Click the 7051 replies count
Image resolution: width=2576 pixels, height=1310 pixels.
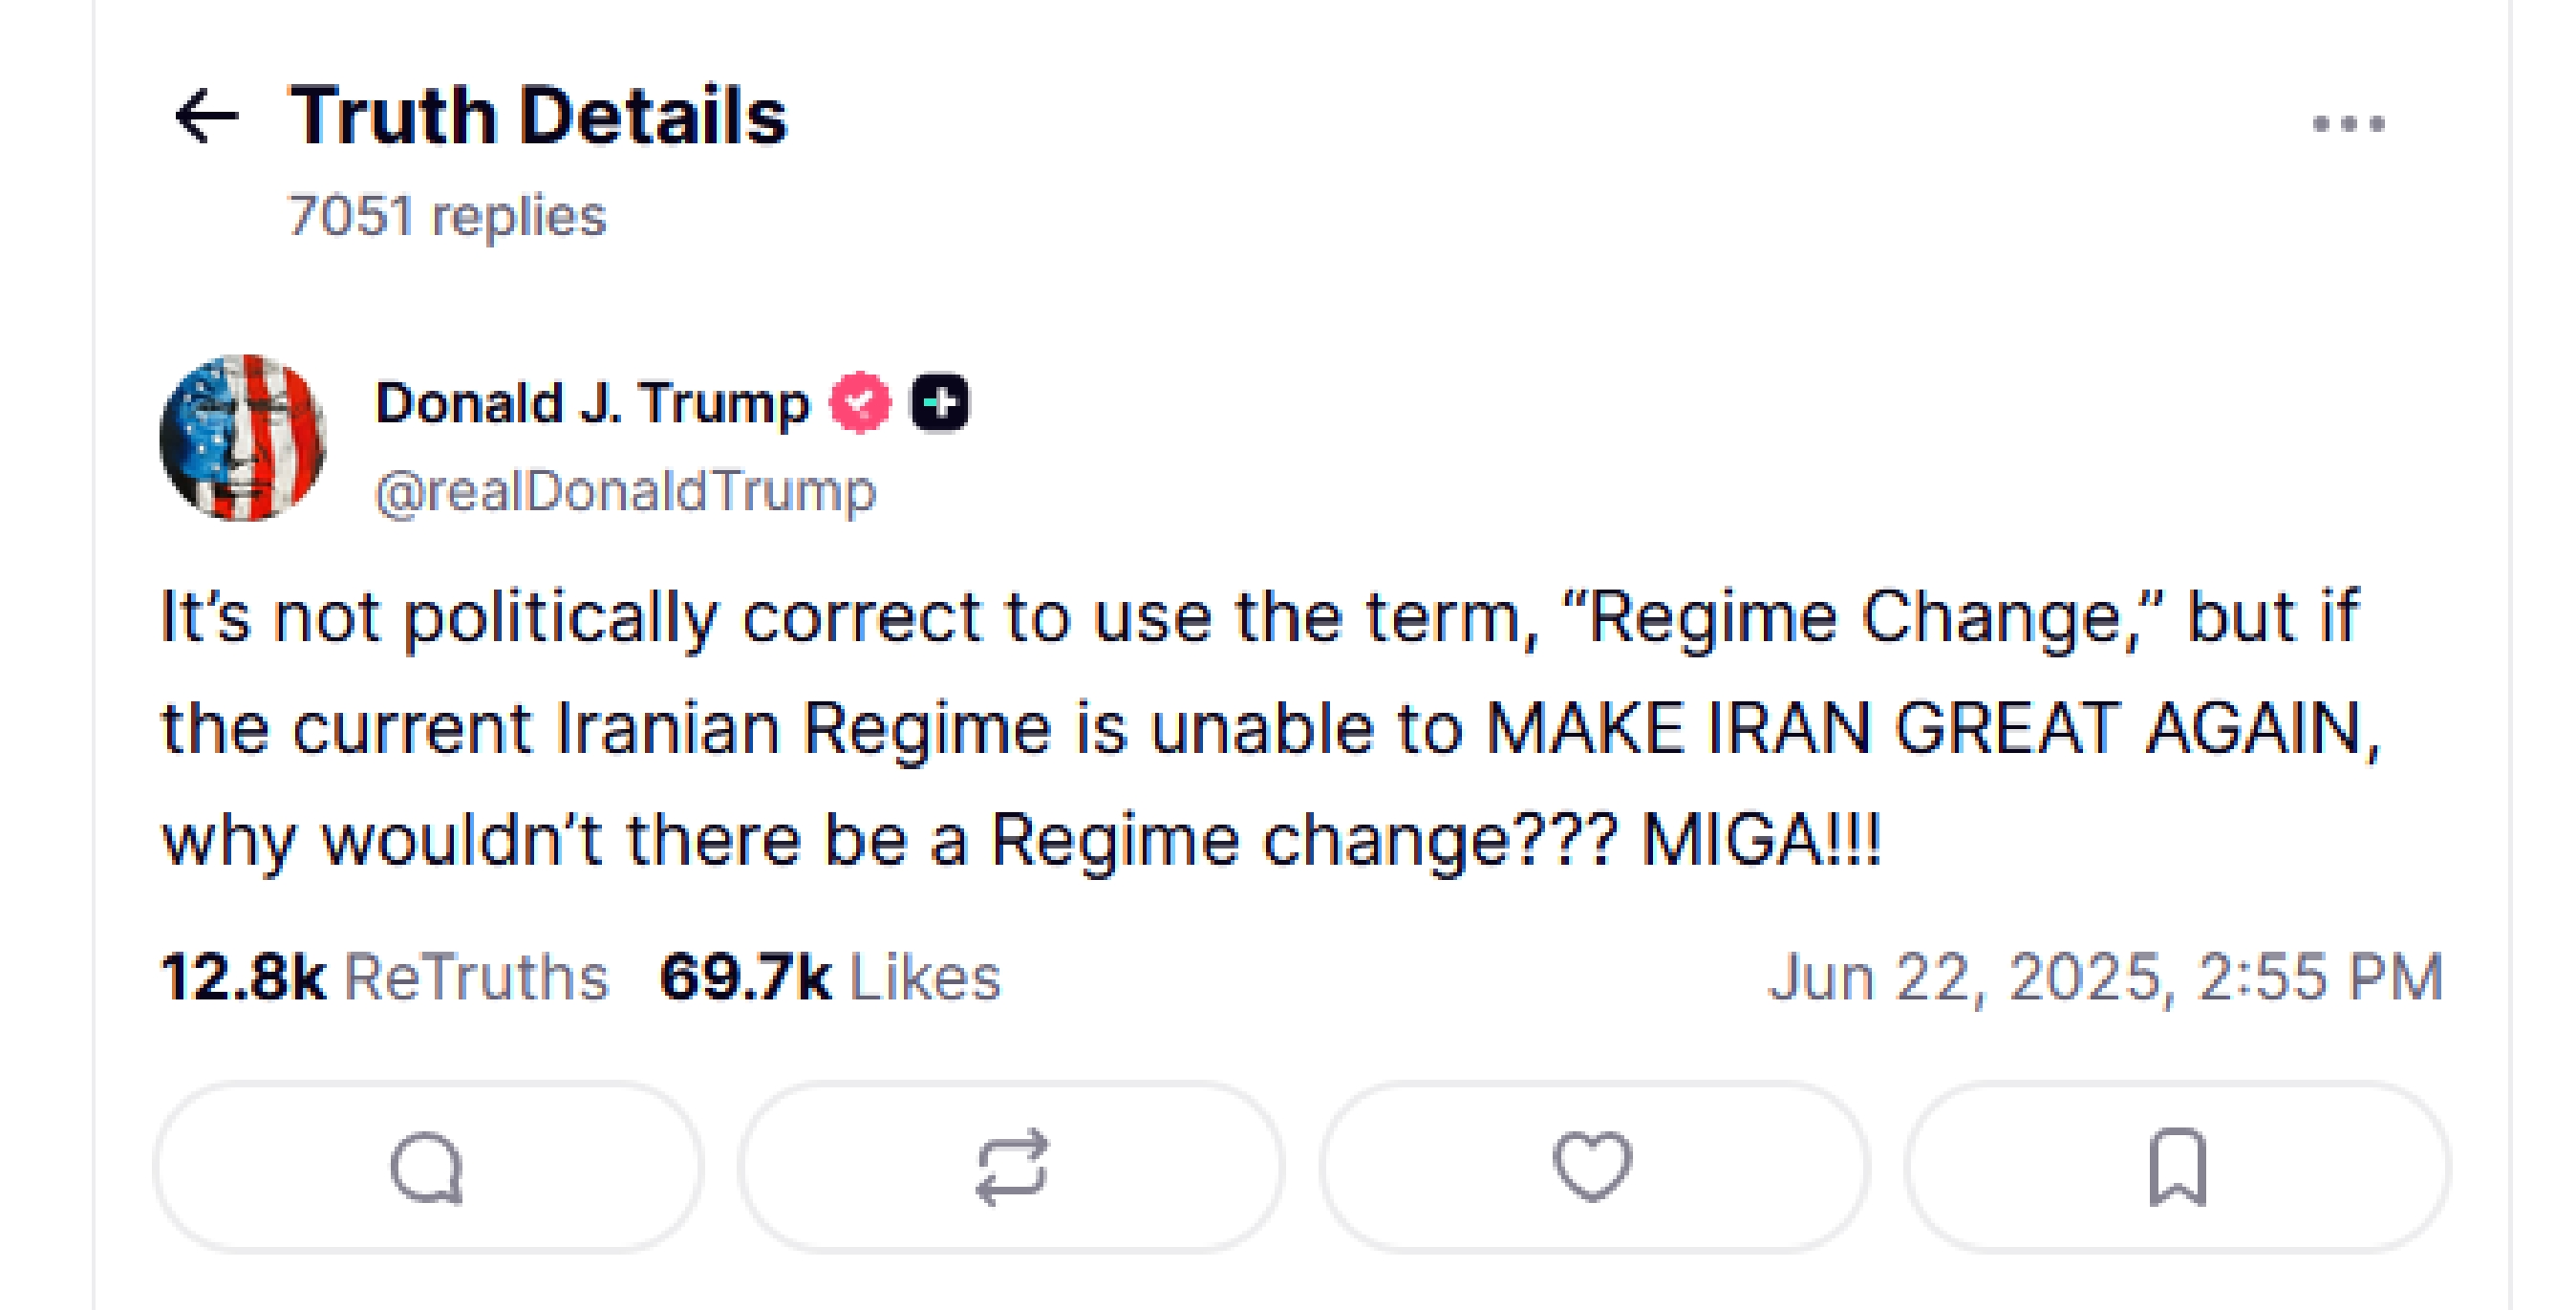pos(447,216)
